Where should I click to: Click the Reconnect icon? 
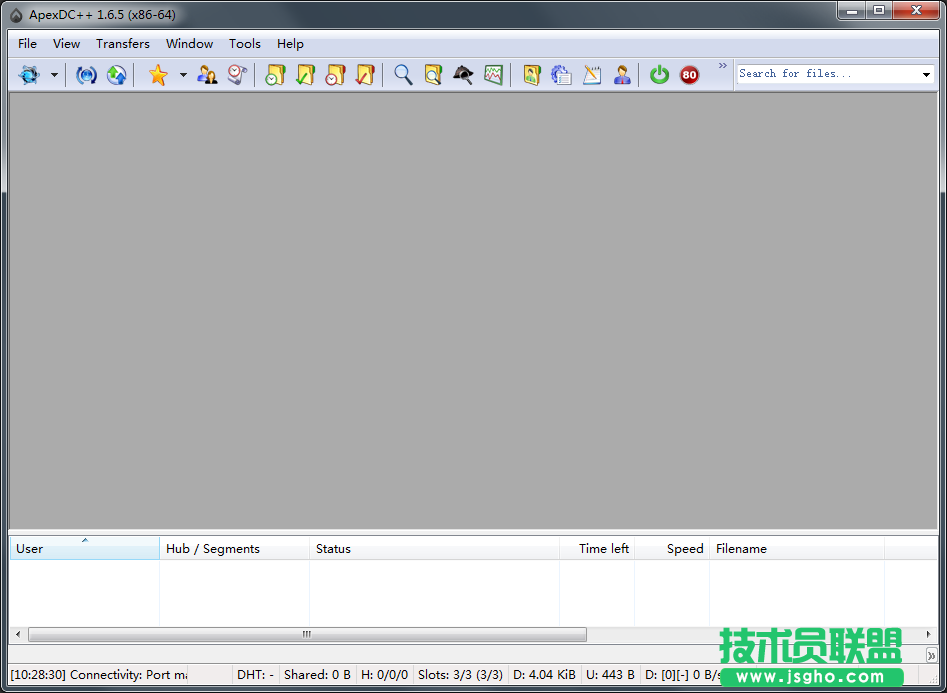coord(86,75)
